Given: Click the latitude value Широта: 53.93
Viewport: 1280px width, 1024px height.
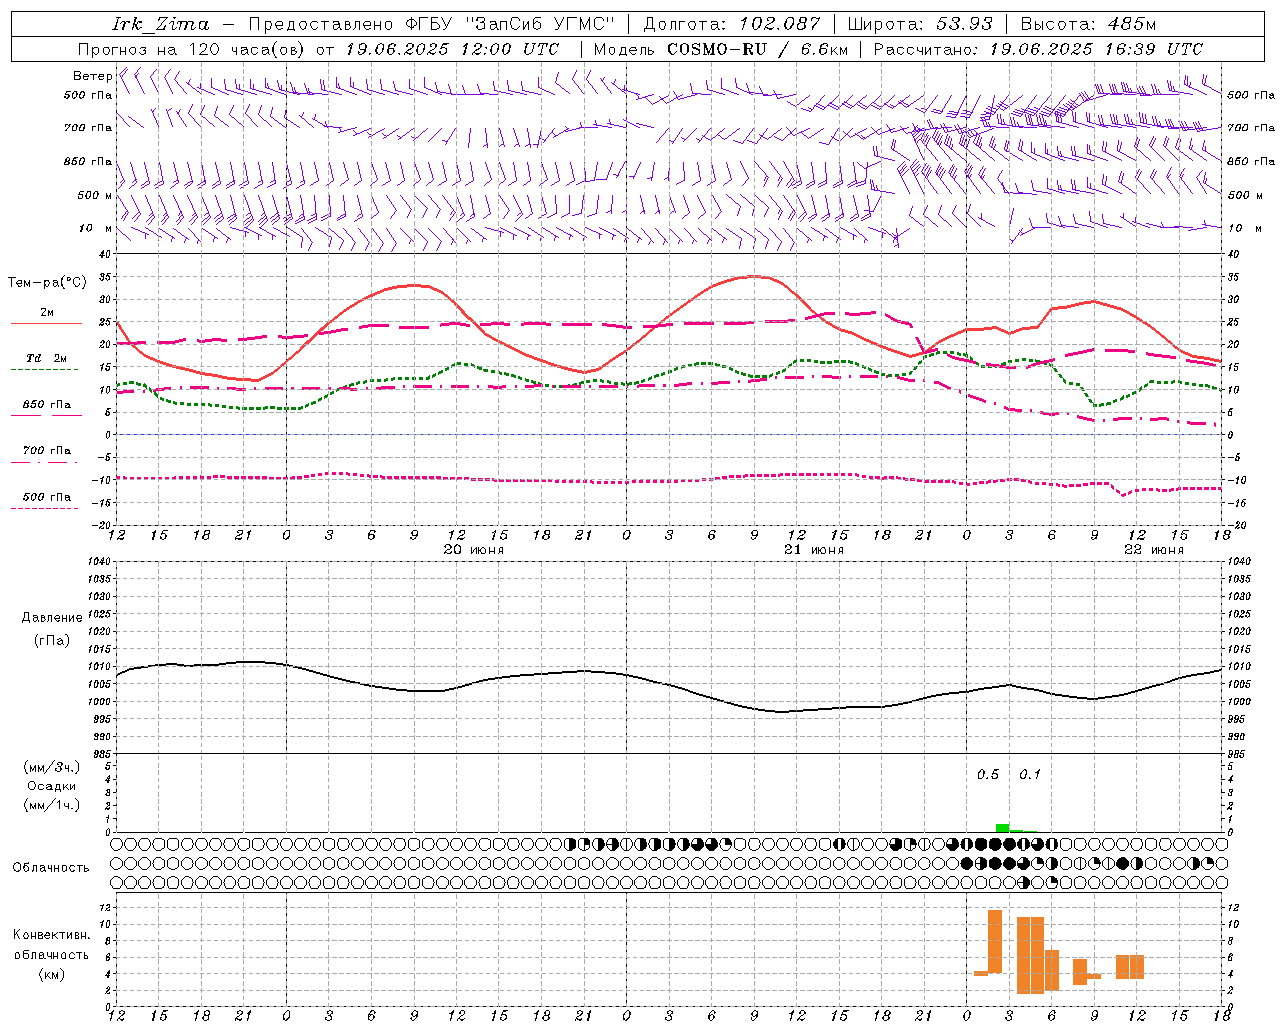Looking at the screenshot, I should click(x=920, y=24).
